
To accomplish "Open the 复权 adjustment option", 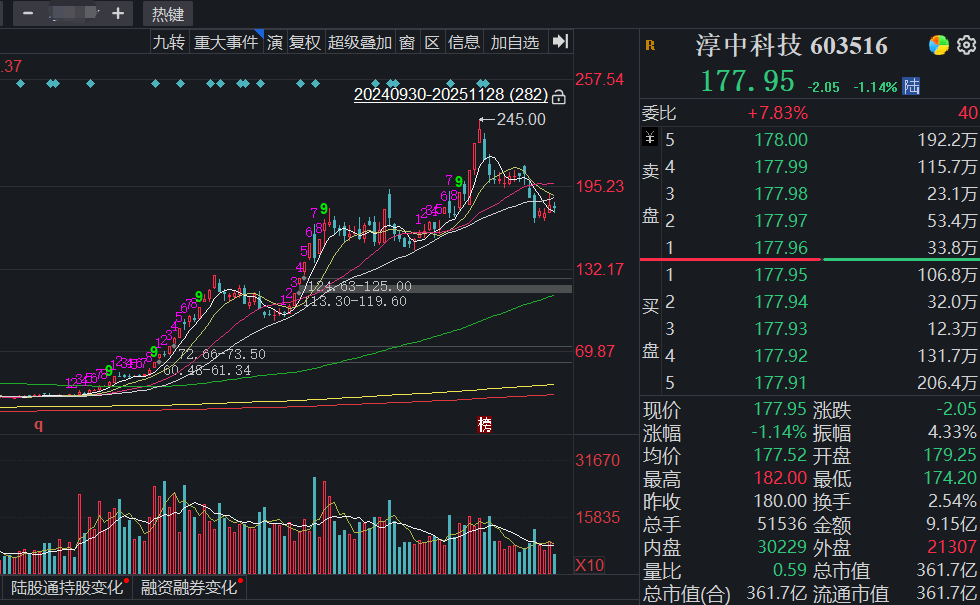I will point(304,42).
